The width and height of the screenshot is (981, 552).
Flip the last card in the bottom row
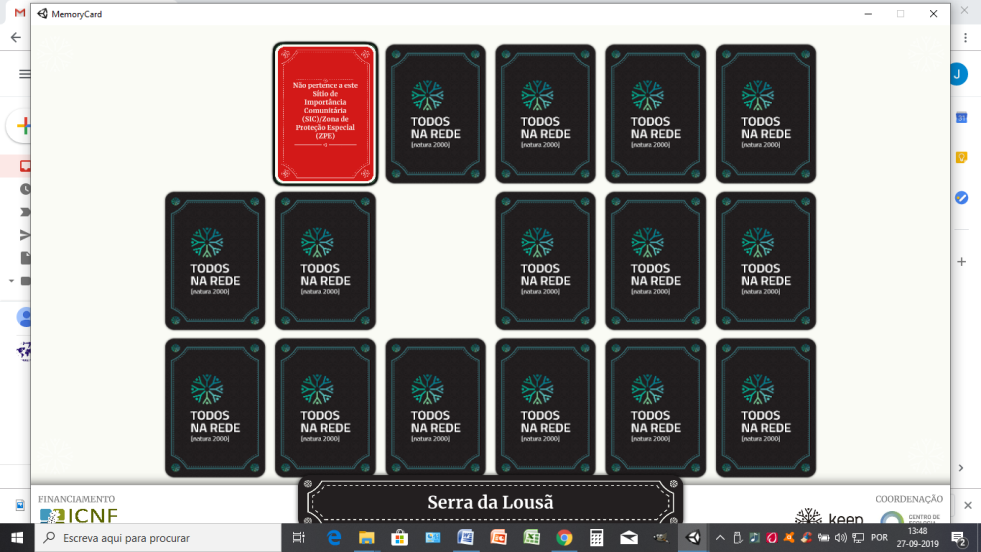[x=765, y=408]
